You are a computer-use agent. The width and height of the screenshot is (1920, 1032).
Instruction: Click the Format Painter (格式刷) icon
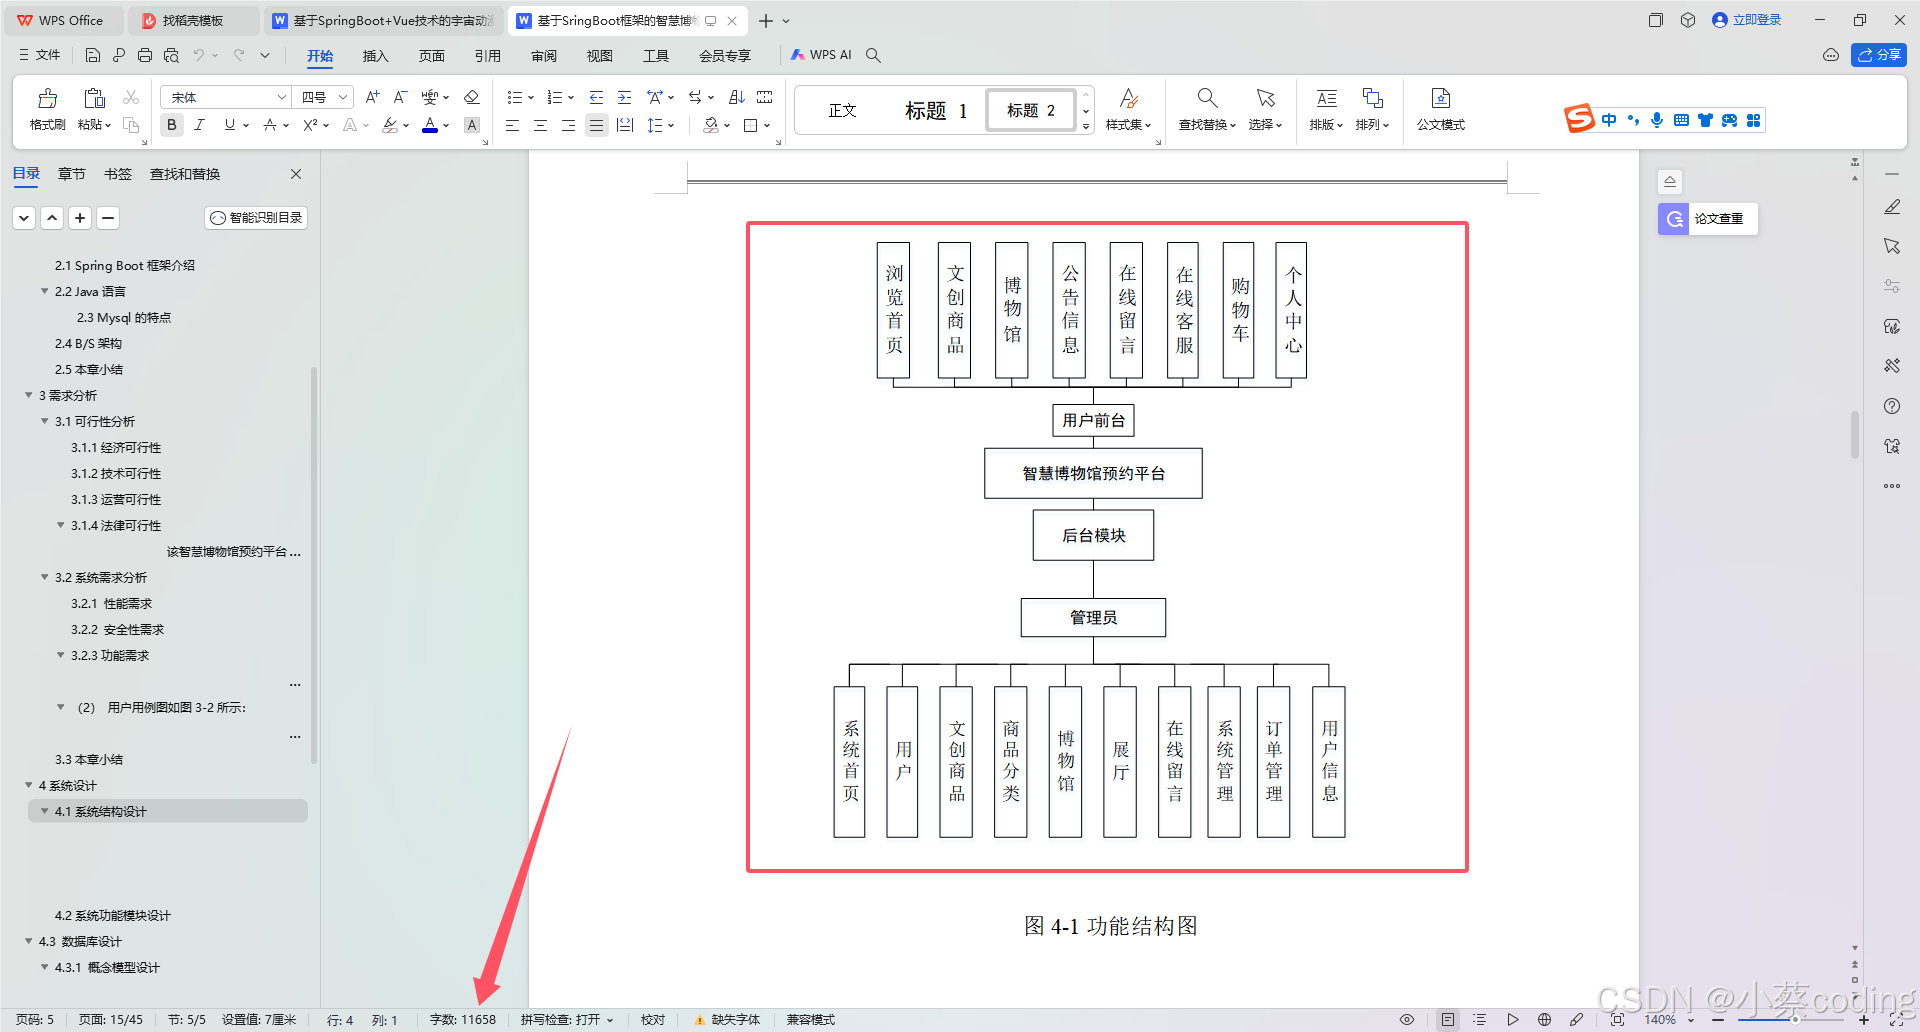[47, 98]
